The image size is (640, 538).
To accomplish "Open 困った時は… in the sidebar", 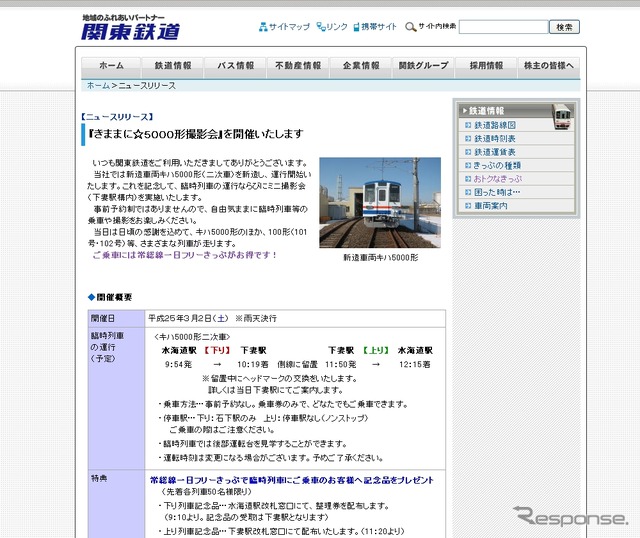I will coord(497,192).
